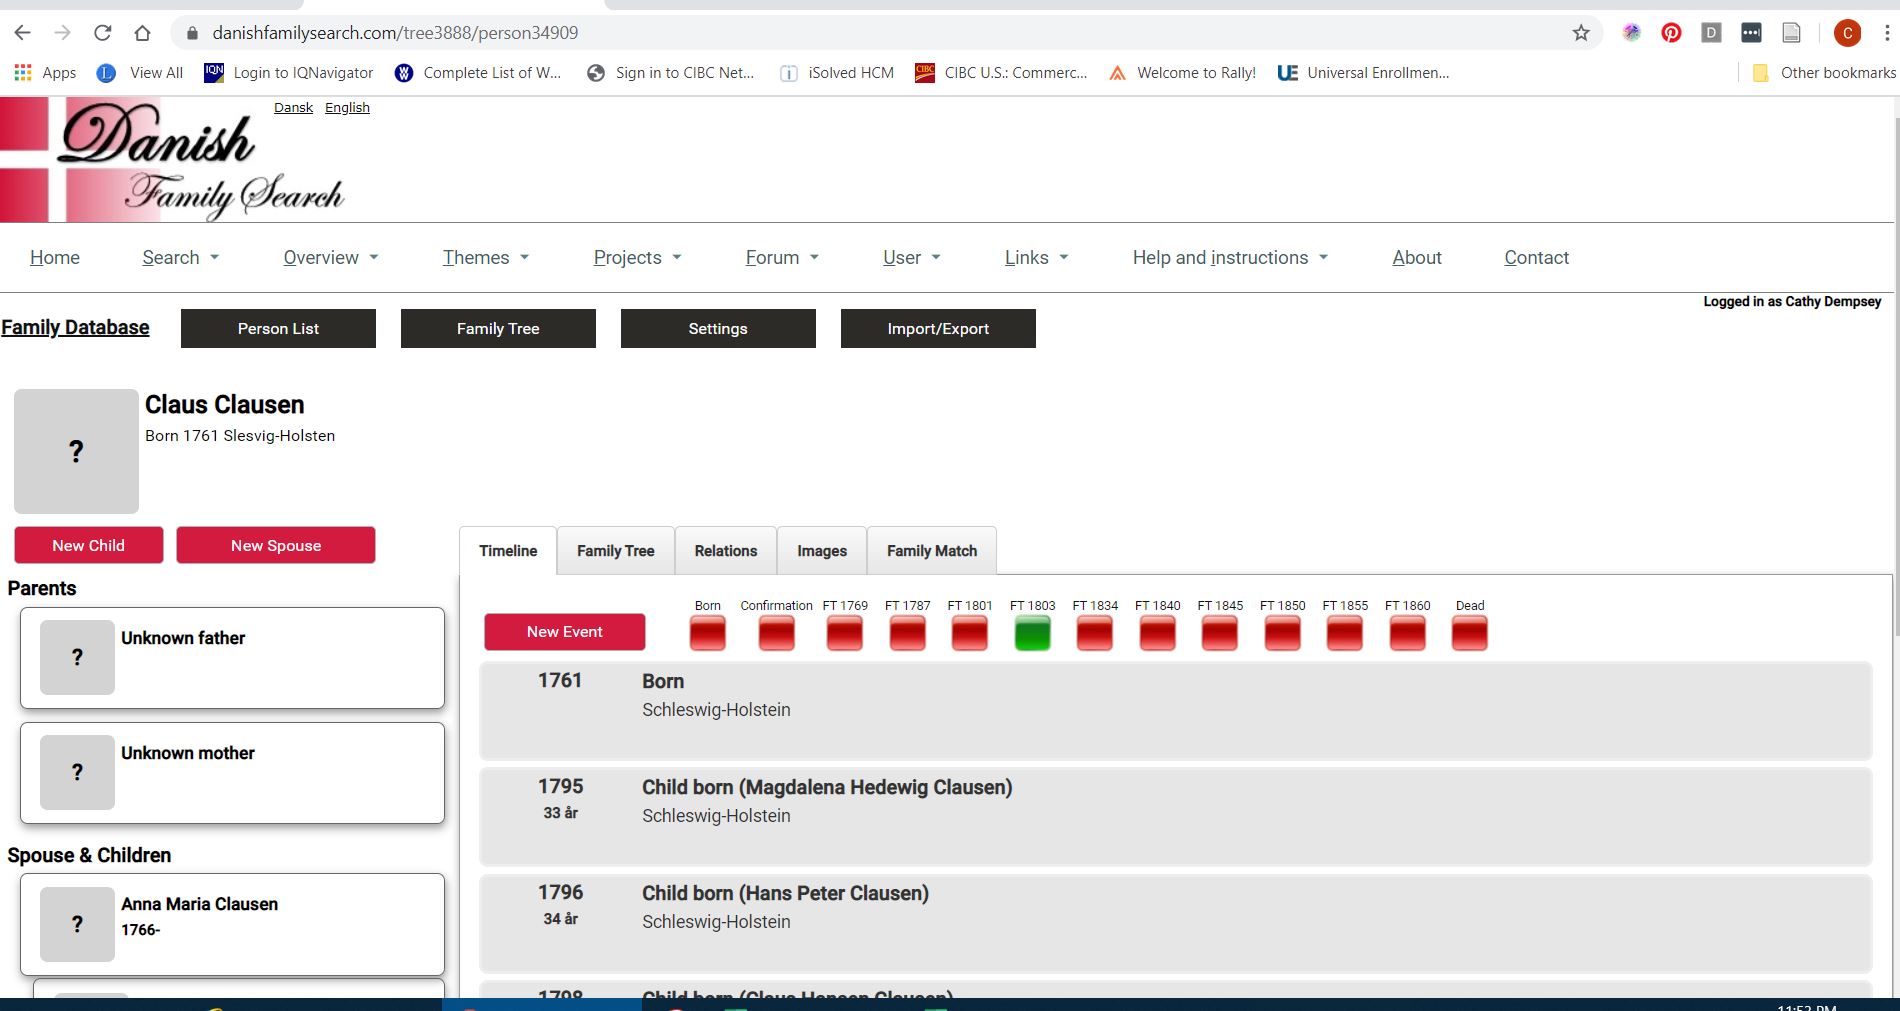Toggle the red Dead event marker

point(1469,633)
